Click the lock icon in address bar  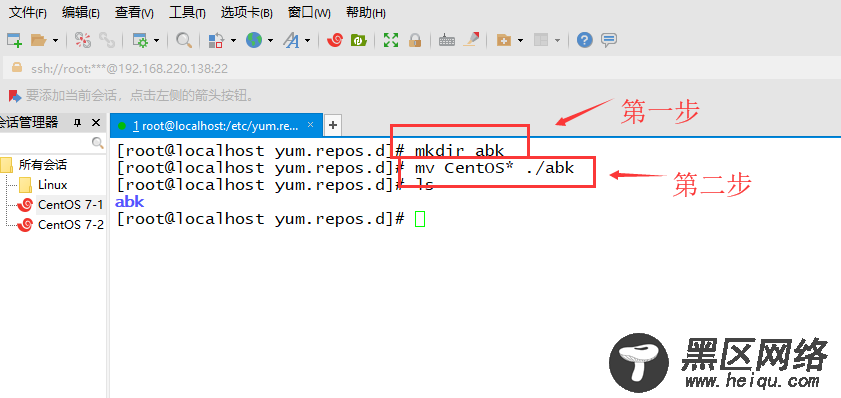(x=17, y=68)
